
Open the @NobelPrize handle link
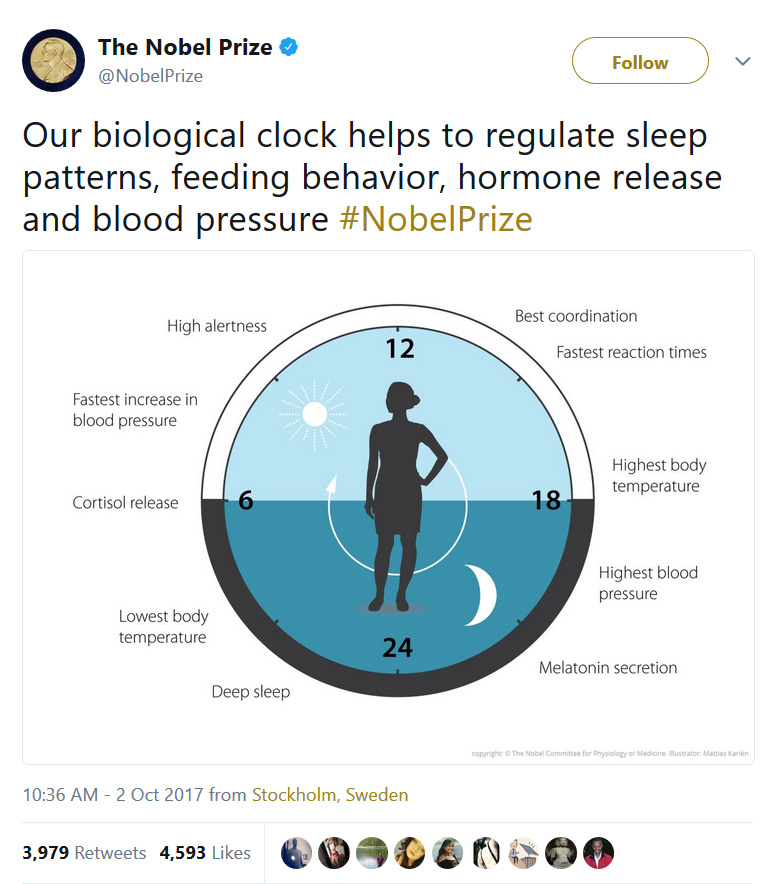point(150,76)
